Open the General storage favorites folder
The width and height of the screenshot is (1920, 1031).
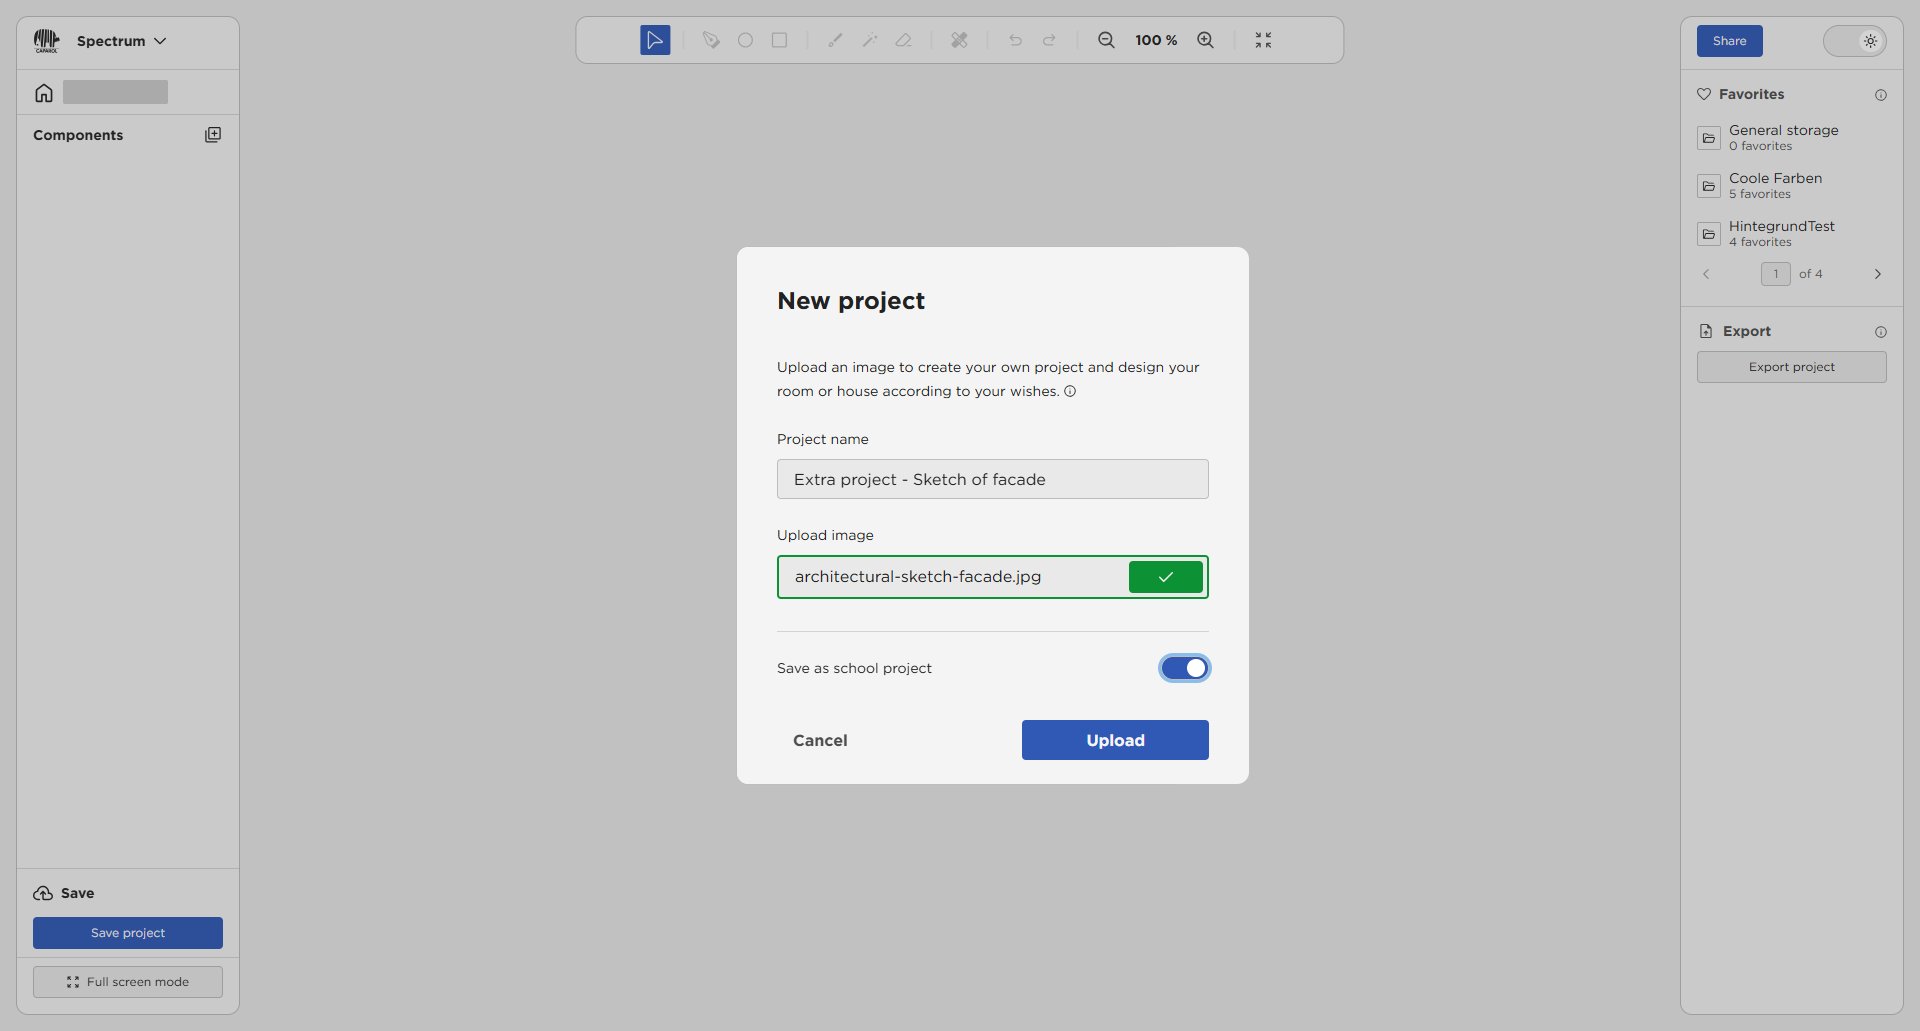click(1783, 138)
